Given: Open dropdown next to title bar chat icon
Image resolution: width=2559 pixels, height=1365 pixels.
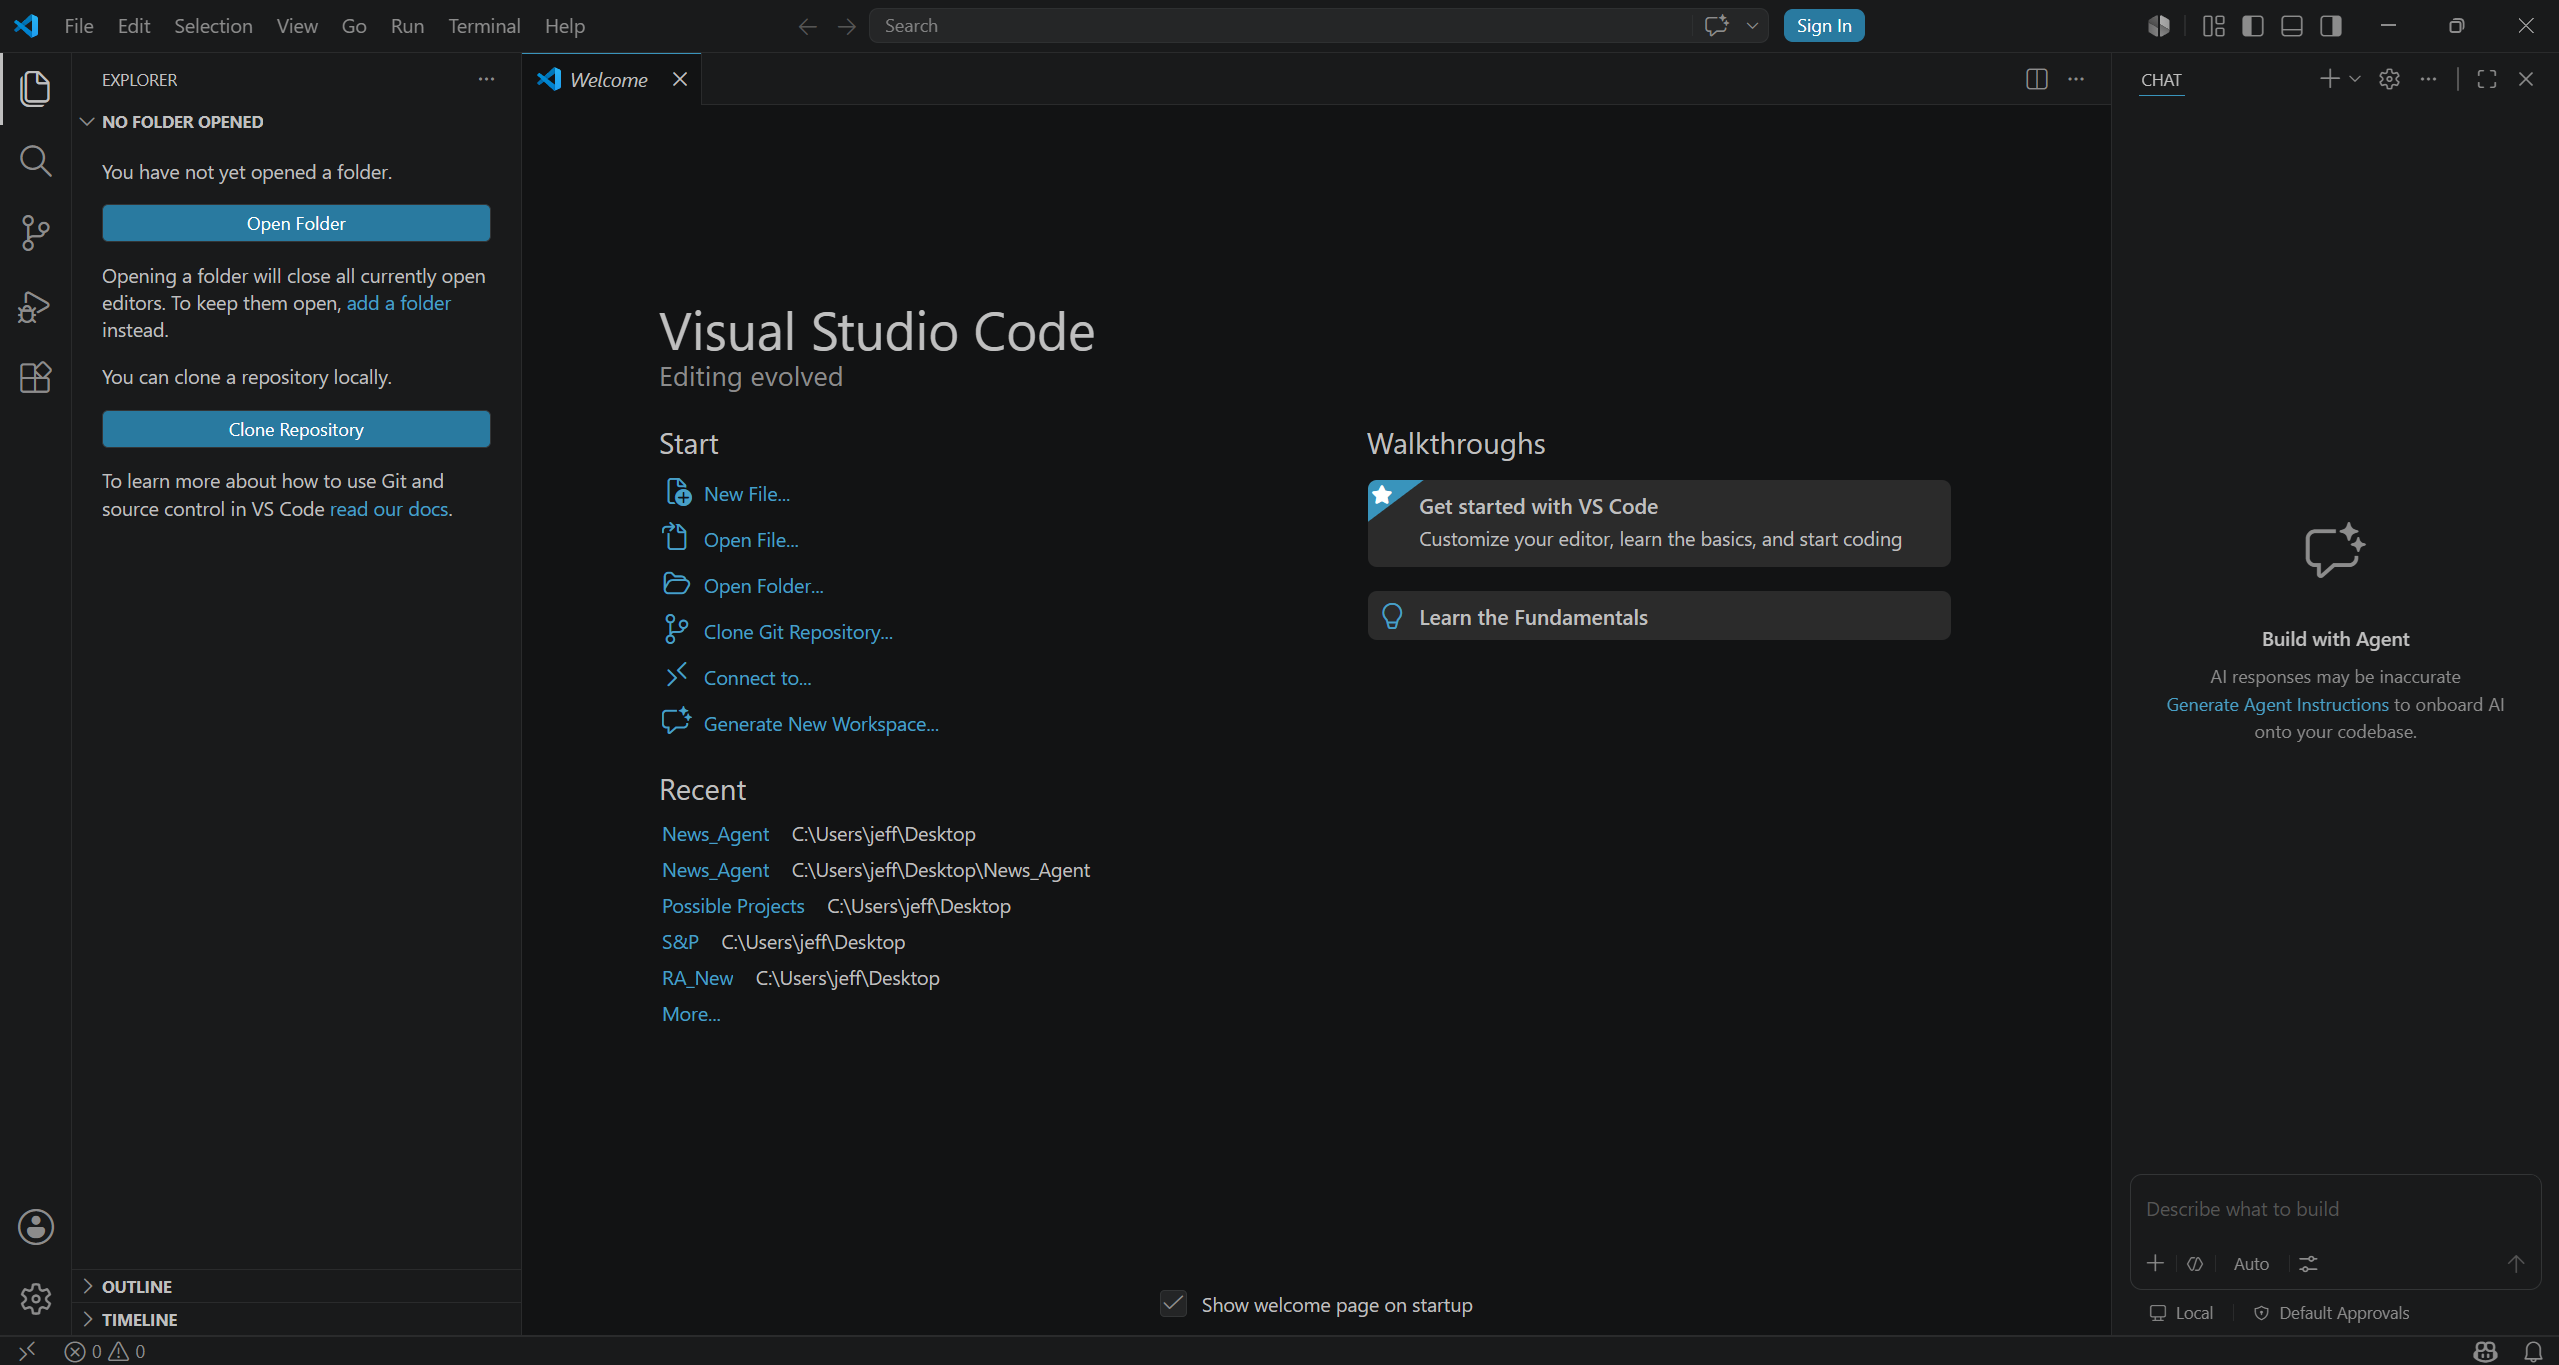Looking at the screenshot, I should [1752, 26].
